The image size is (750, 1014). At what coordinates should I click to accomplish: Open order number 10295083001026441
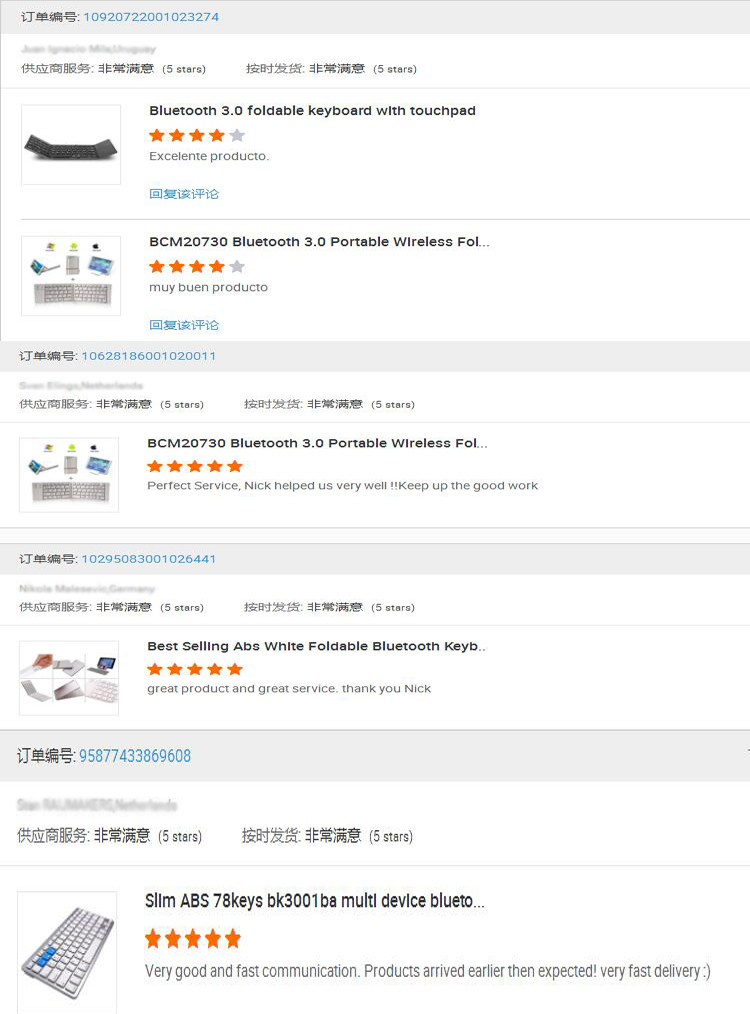[148, 559]
